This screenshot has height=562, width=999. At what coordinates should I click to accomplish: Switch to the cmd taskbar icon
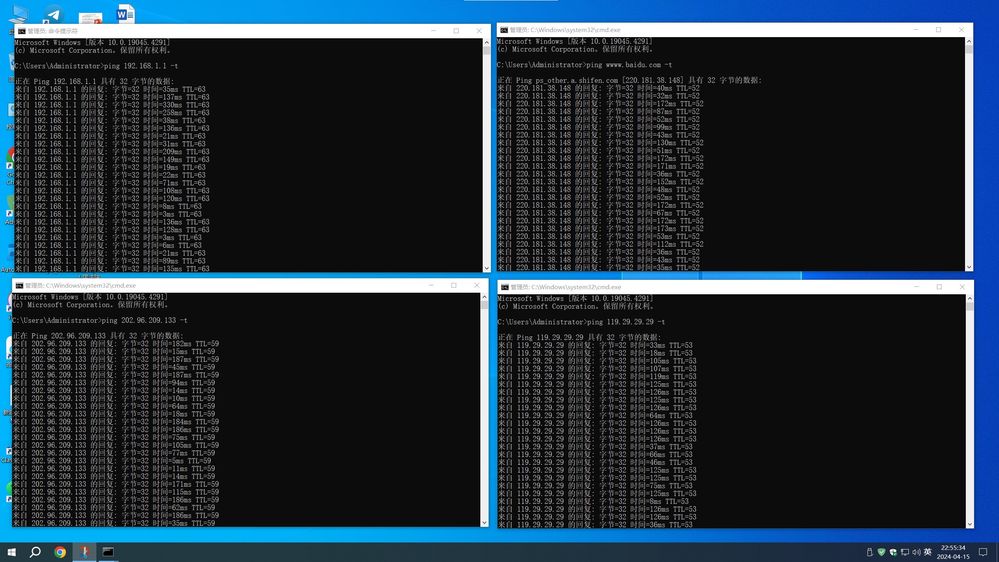[x=108, y=552]
